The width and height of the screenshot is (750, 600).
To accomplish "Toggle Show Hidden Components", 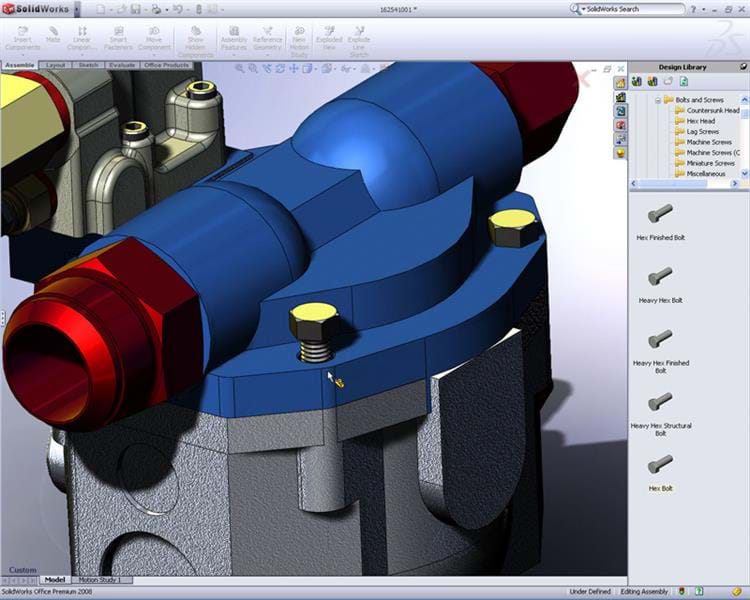I will tap(196, 42).
